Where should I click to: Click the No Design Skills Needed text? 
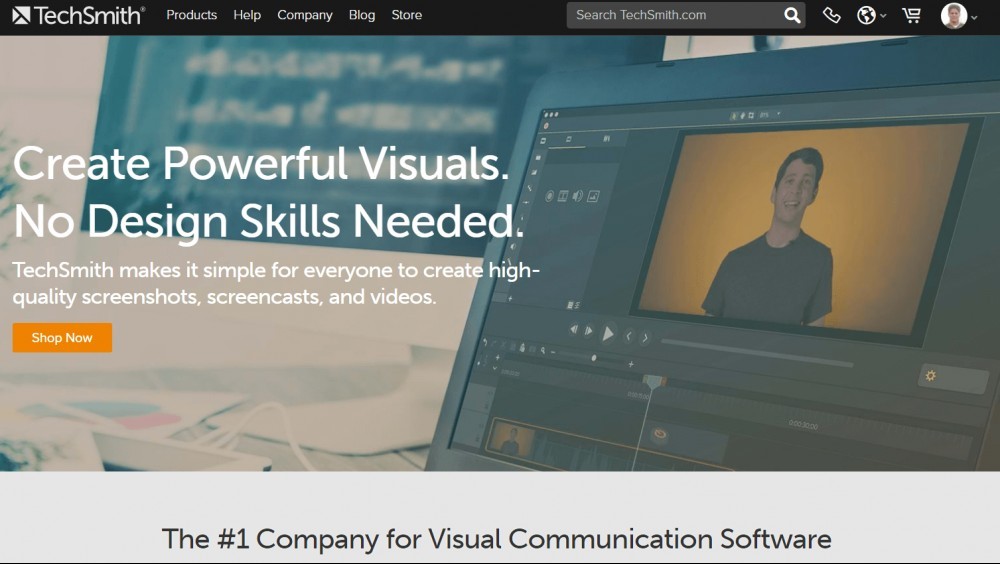click(x=268, y=221)
